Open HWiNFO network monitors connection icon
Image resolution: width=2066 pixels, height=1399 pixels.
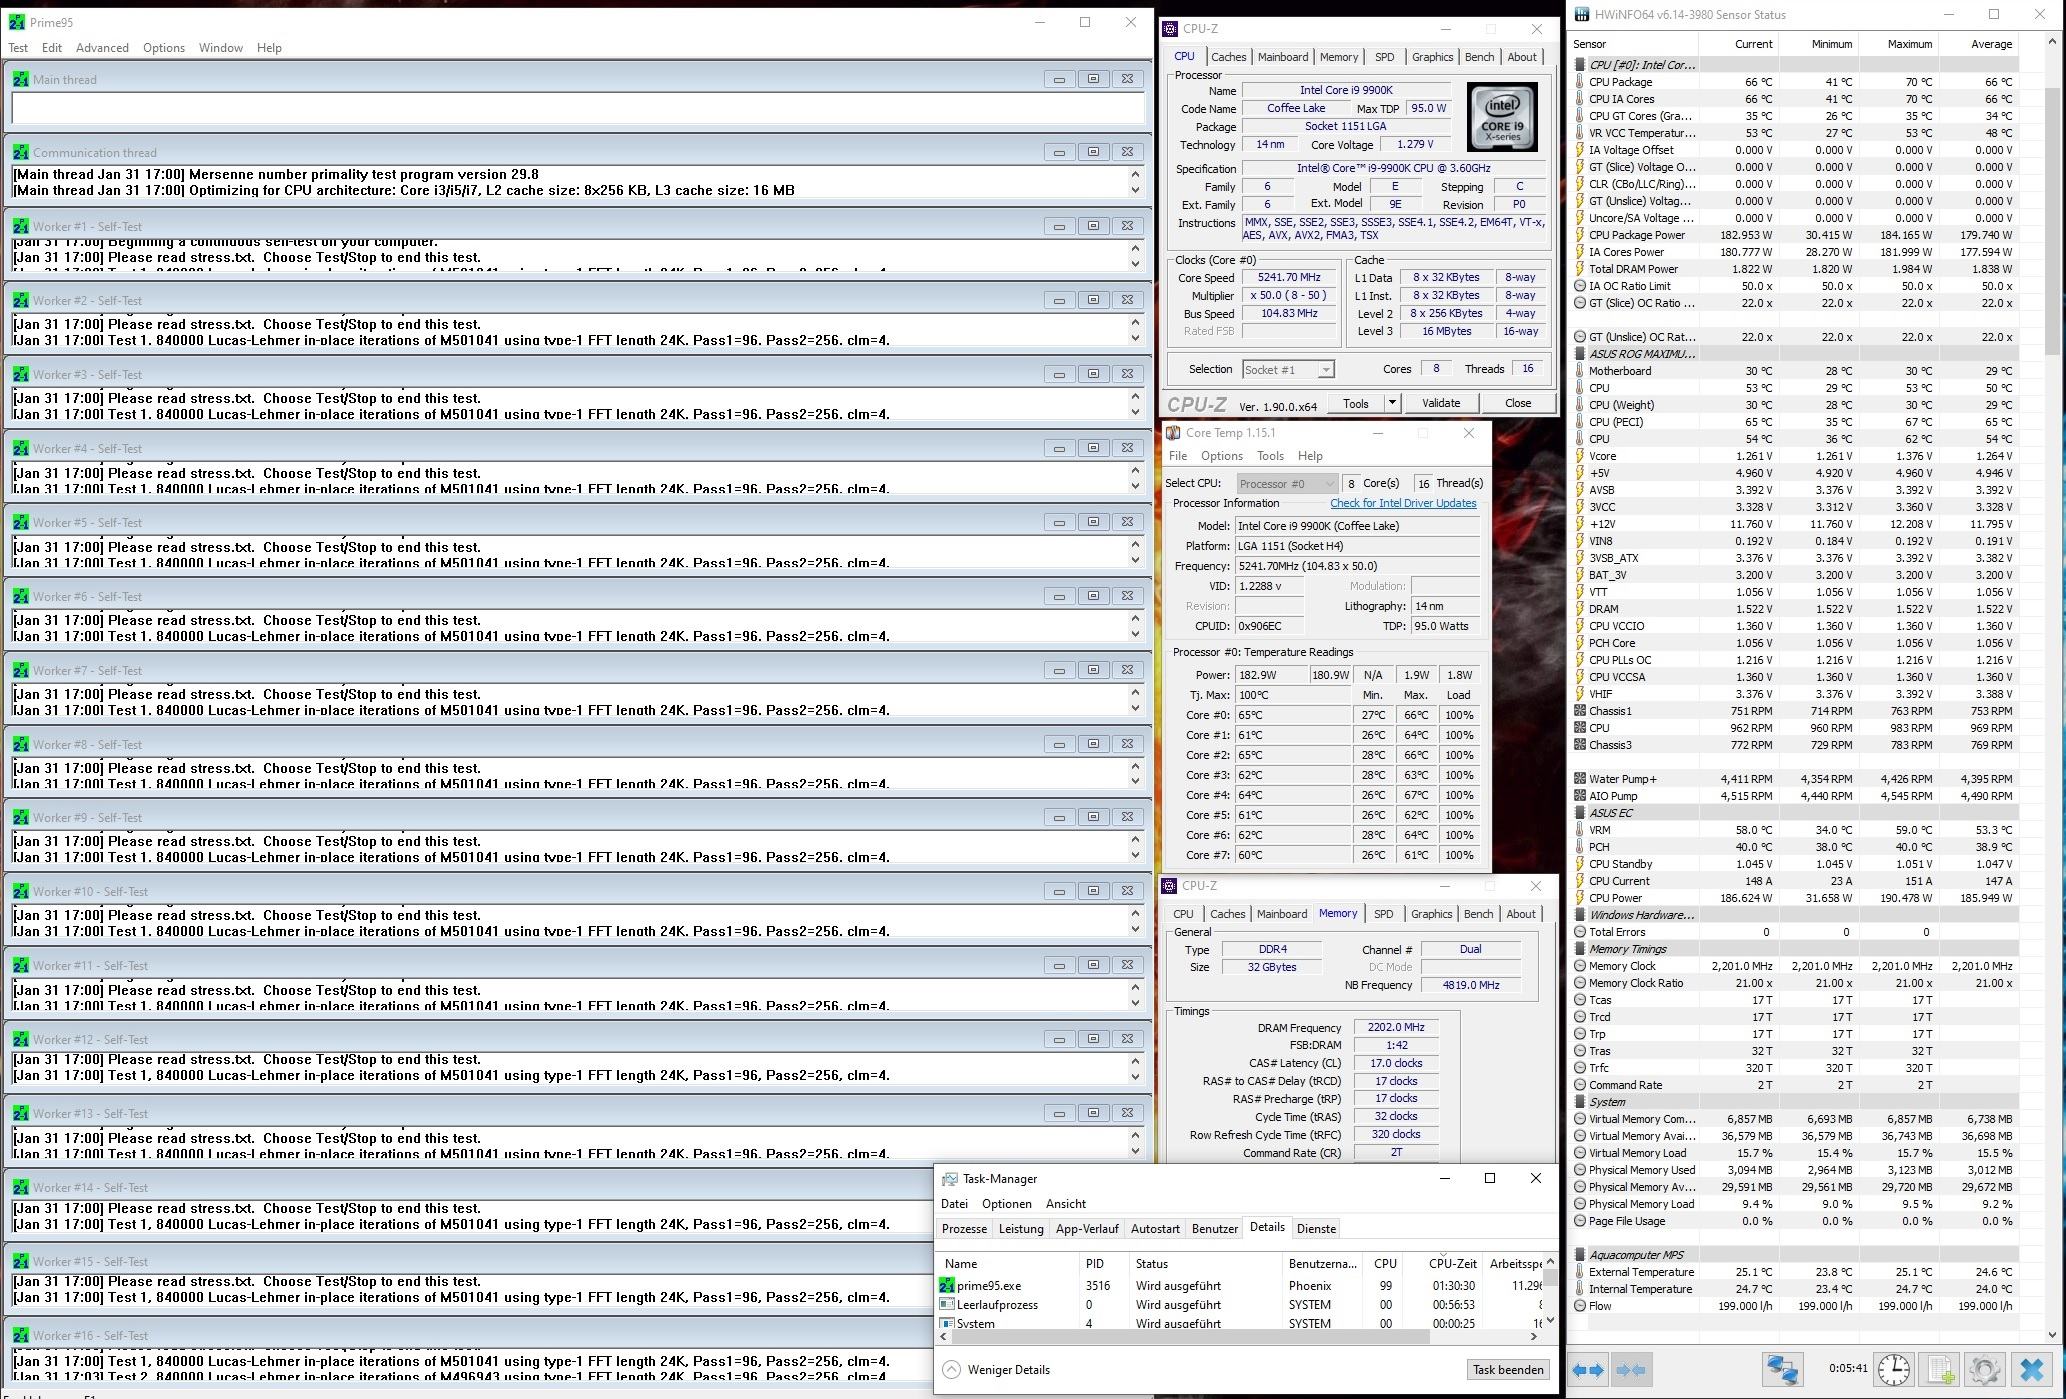pos(1782,1368)
